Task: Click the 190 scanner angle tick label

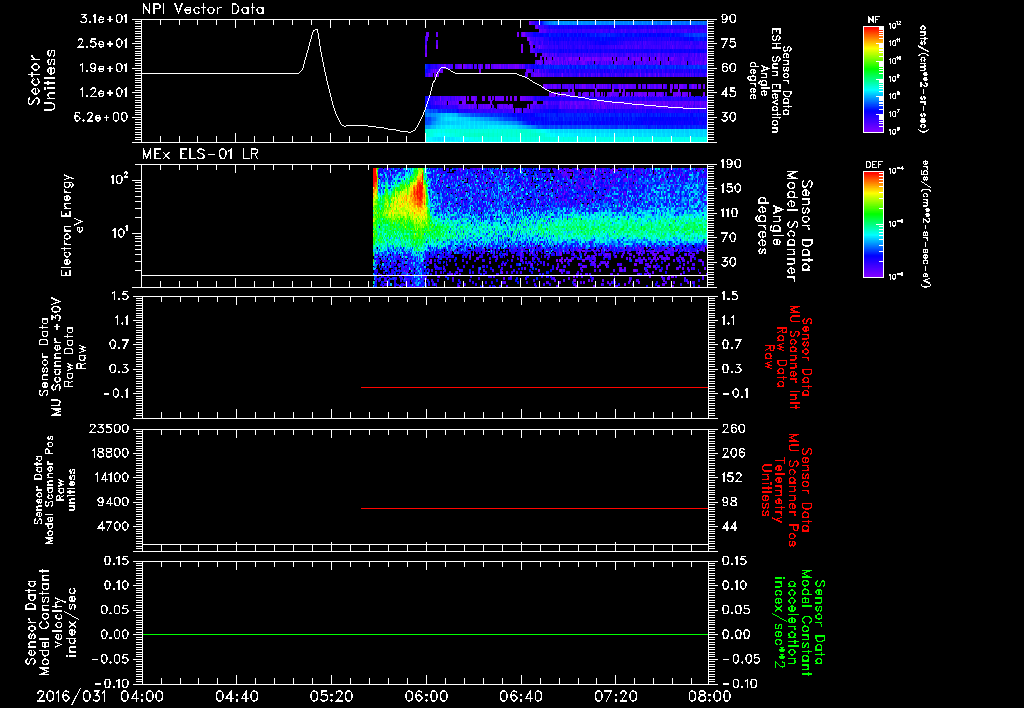Action: tap(733, 164)
